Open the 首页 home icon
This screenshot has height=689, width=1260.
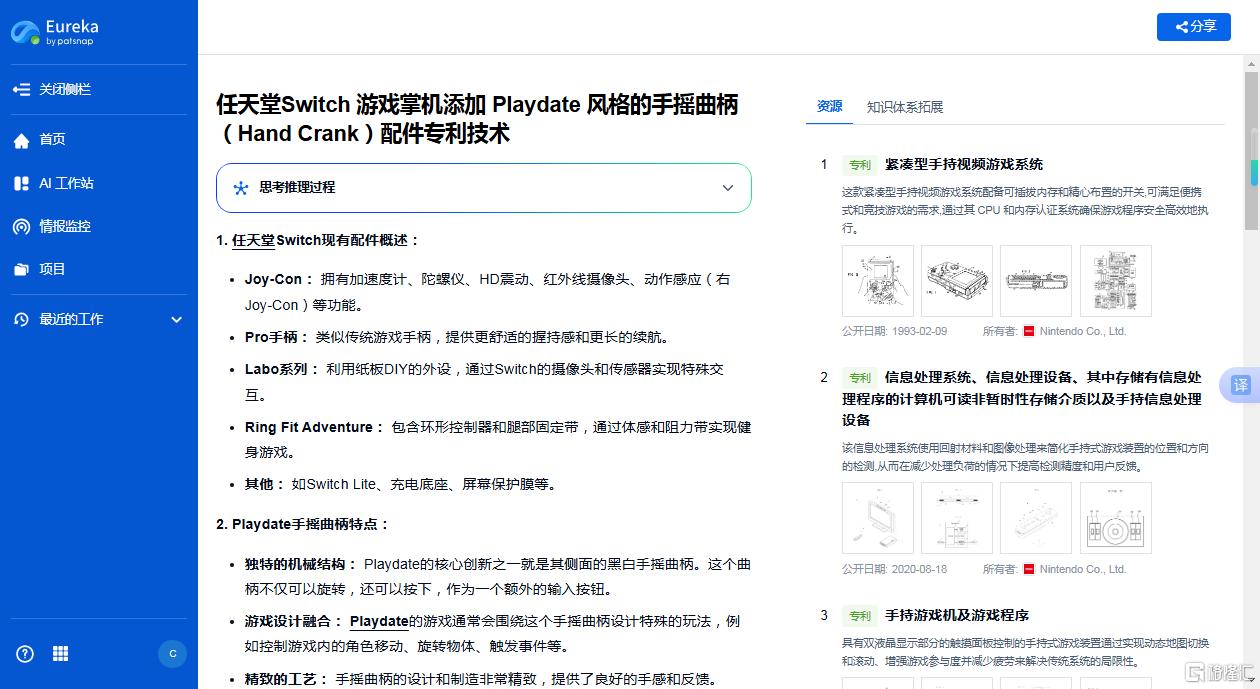(21, 140)
